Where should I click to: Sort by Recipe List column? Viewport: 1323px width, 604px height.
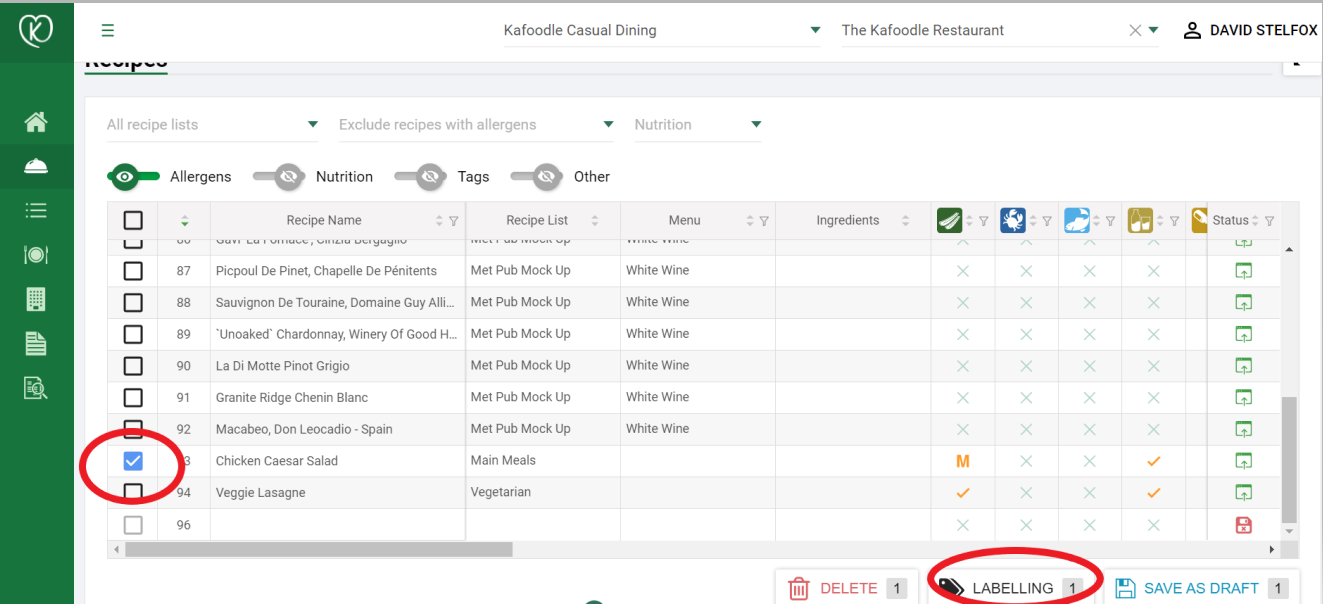point(595,221)
